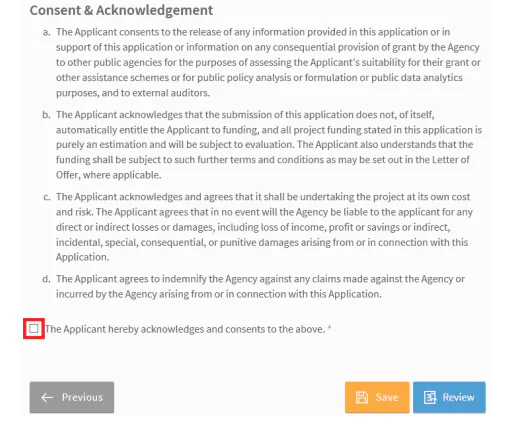Click the 'd.' list marker
Viewport: 517px width, 429px height.
coord(47,279)
